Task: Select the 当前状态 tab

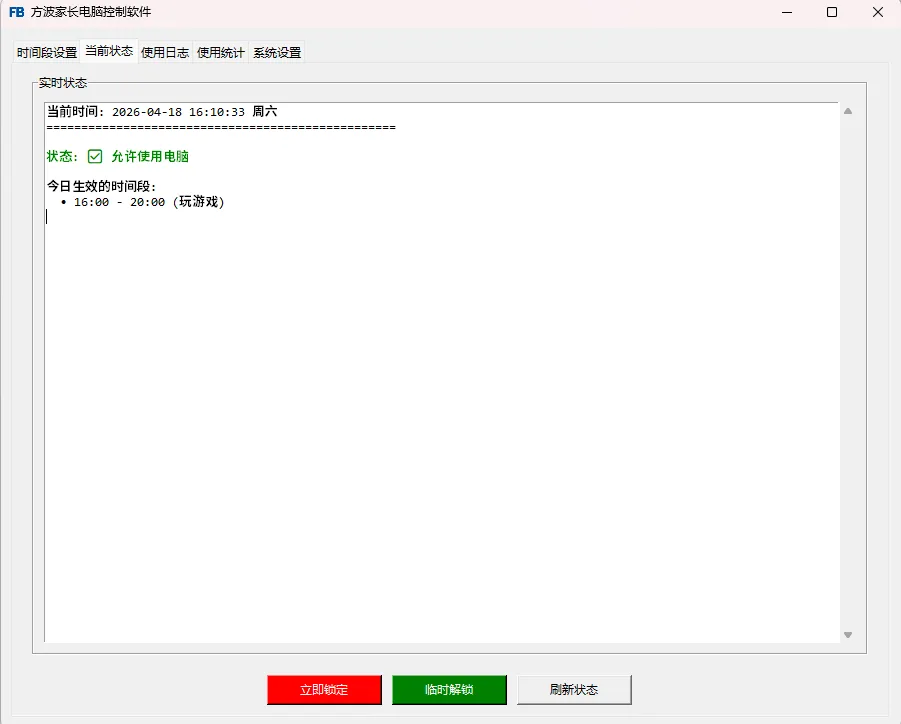Action: coord(109,51)
